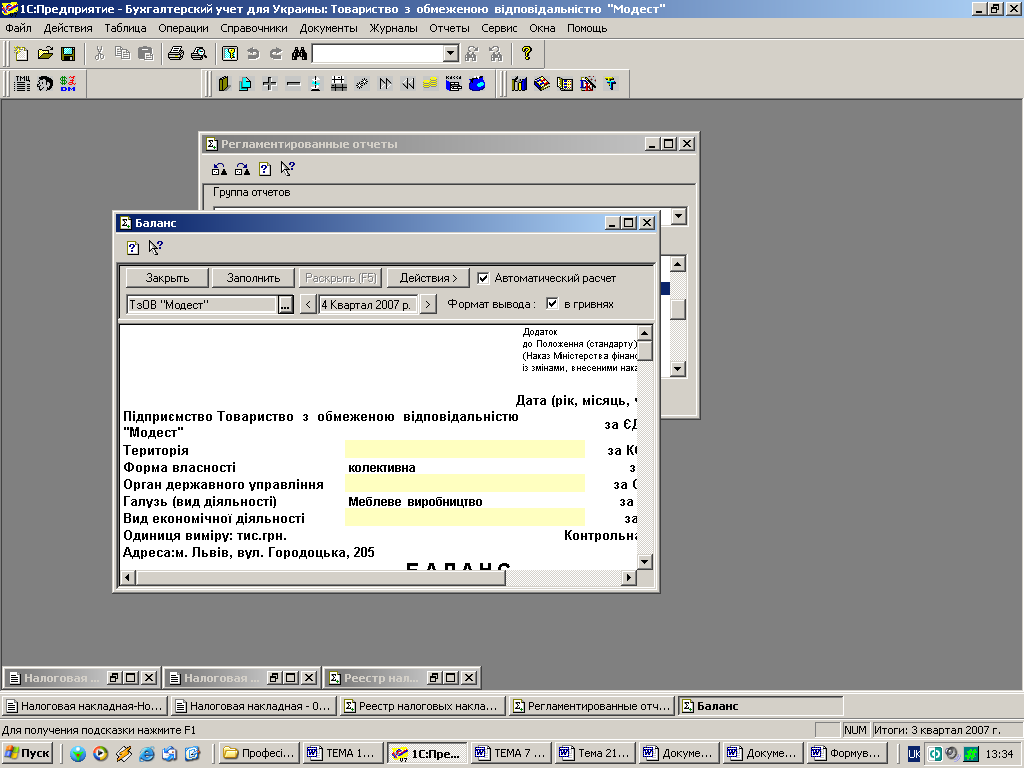The image size is (1024, 768).
Task: Open the Справочники menu
Action: (x=253, y=28)
